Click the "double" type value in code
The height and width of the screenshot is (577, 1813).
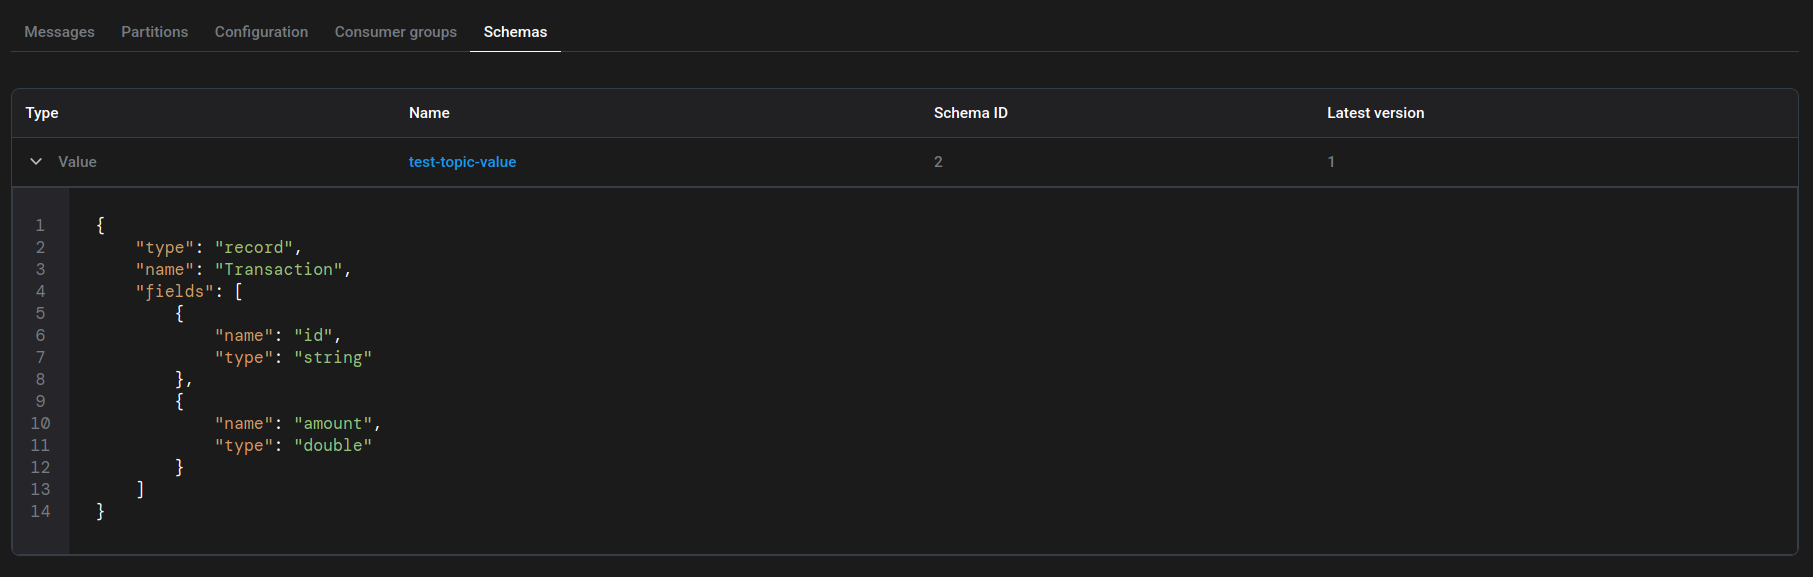333,445
